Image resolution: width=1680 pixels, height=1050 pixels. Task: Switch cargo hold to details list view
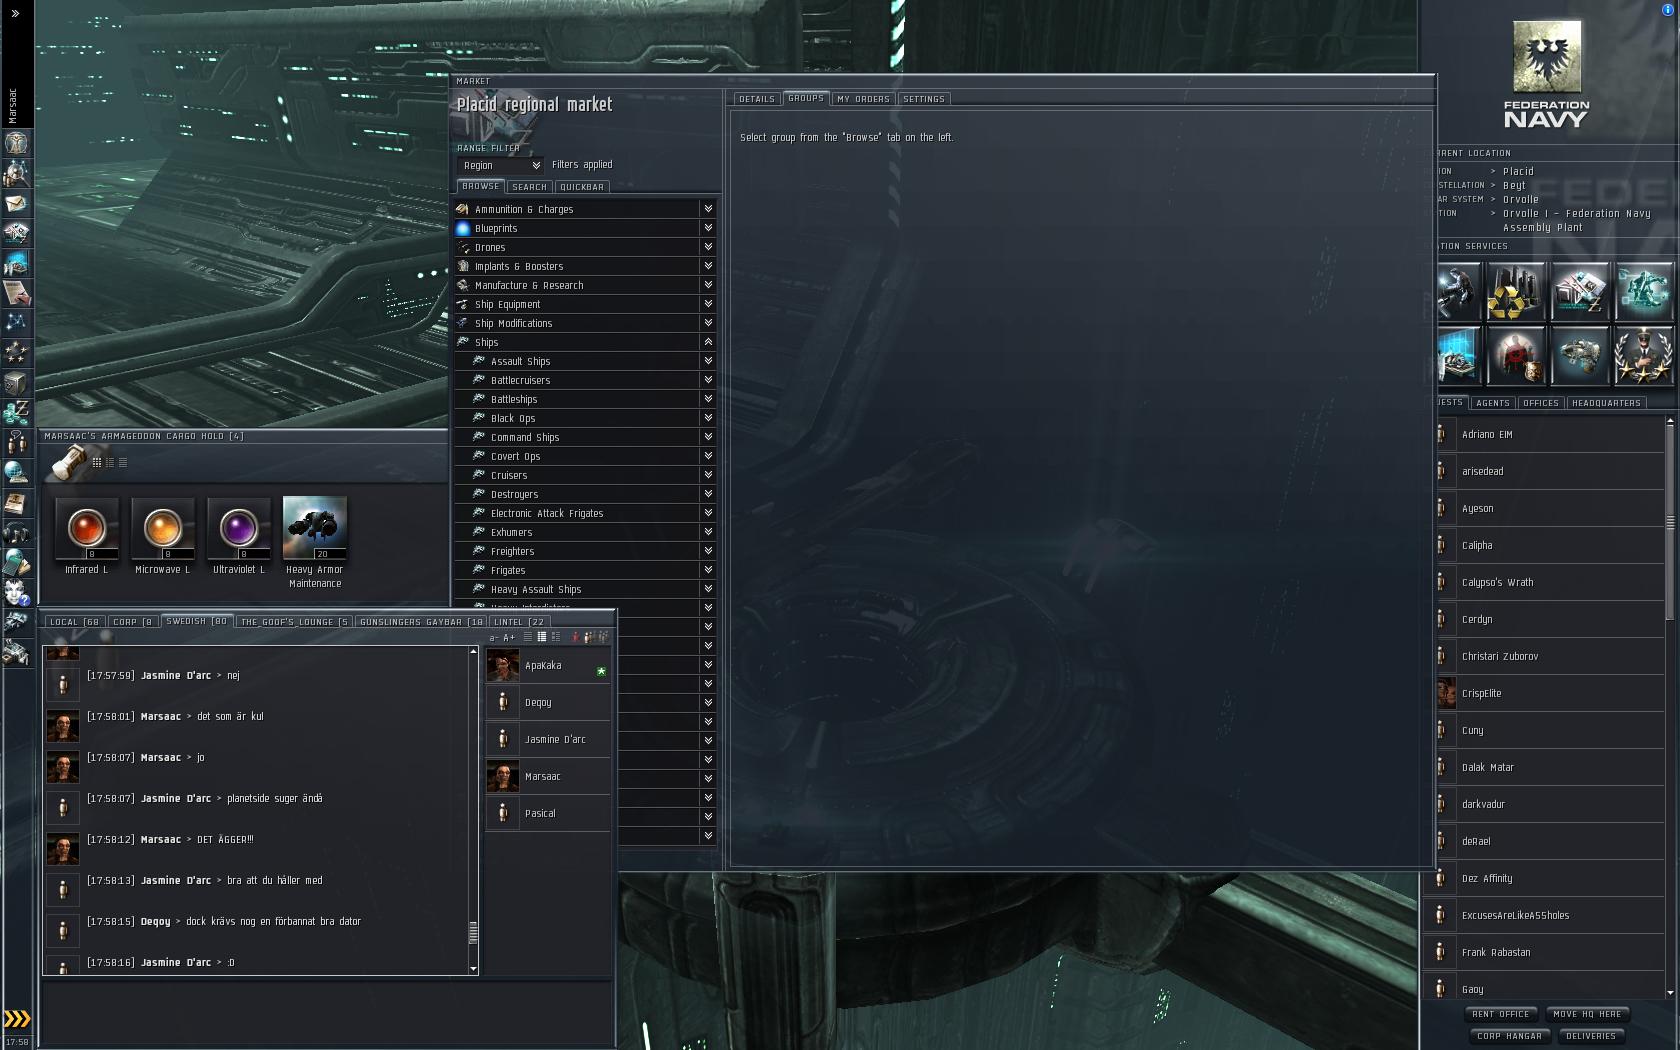pyautogui.click(x=110, y=462)
